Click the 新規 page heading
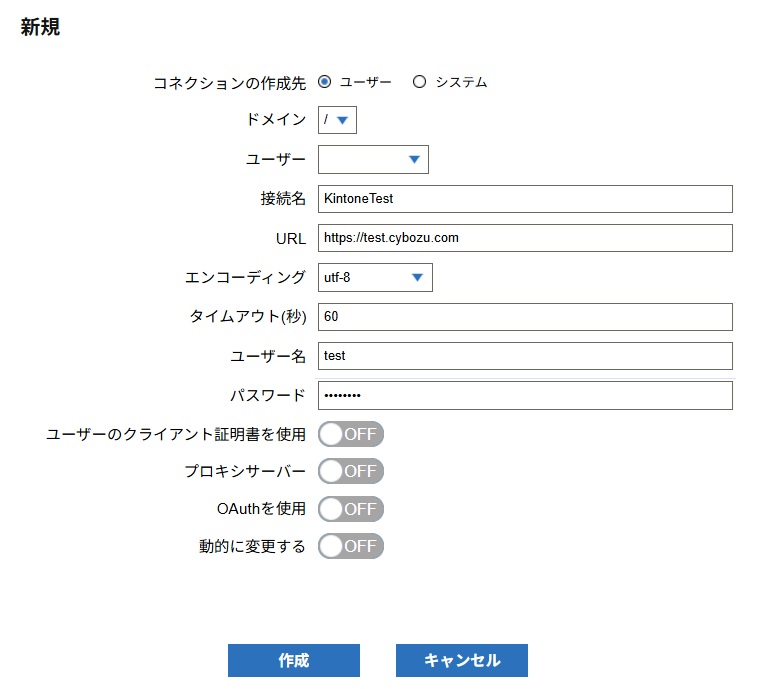The width and height of the screenshot is (764, 689). (x=40, y=28)
